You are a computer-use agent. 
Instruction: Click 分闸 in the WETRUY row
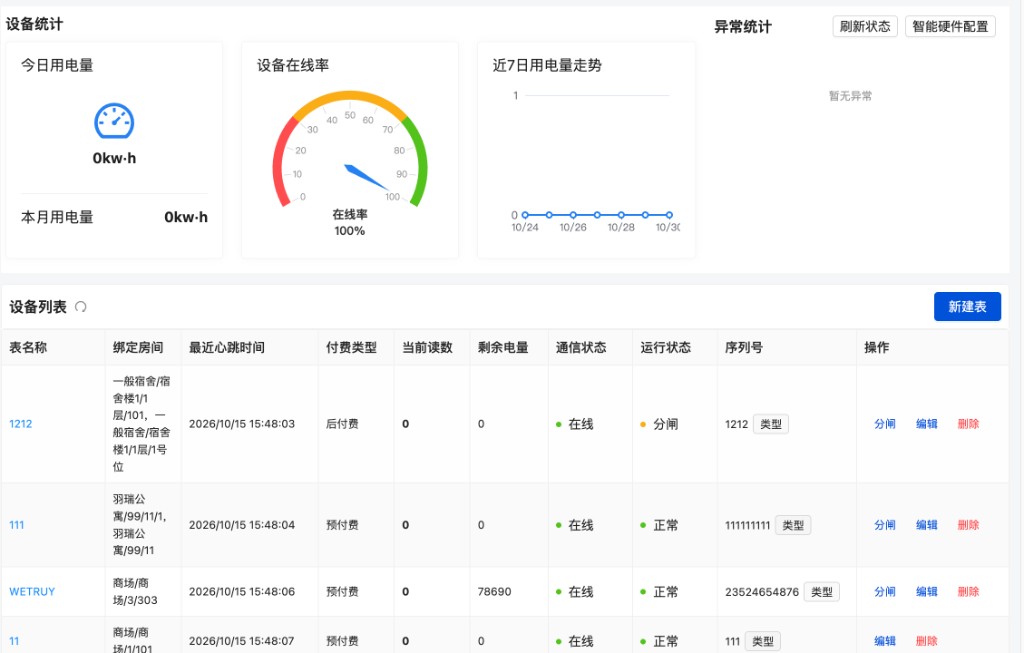[885, 592]
